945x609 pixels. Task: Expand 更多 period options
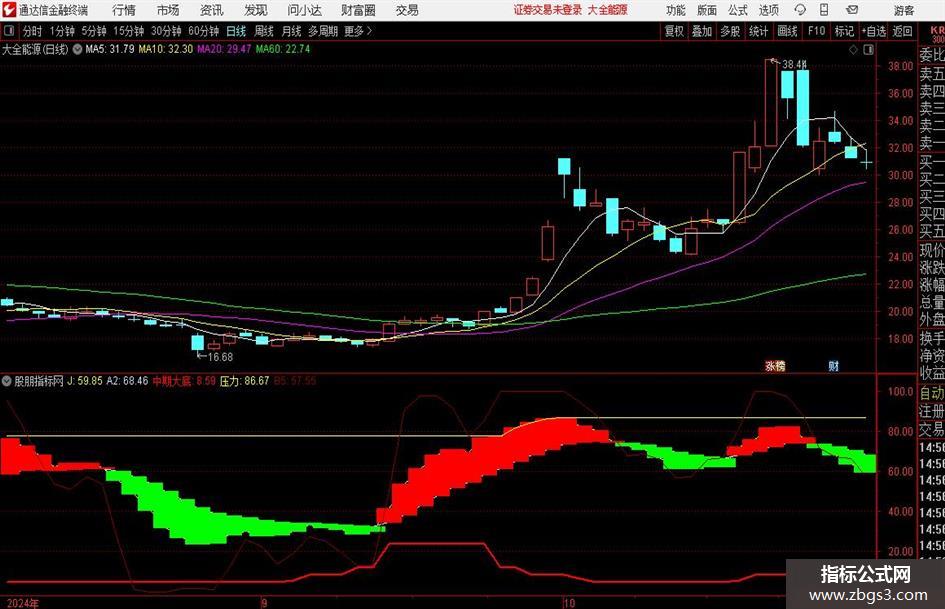[359, 31]
